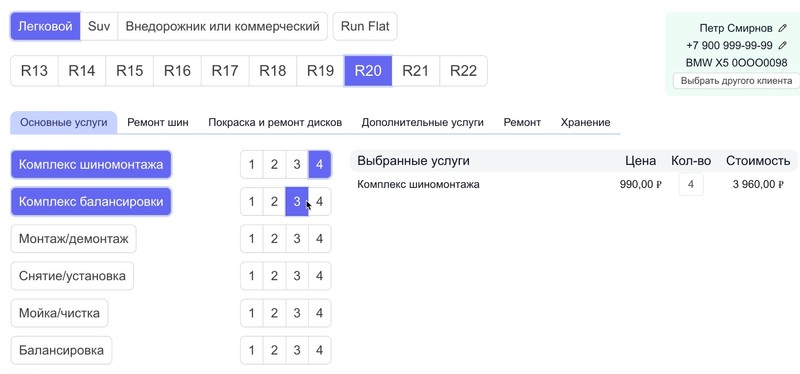
Task: Set Снятие/установка quantity to 3
Action: tap(297, 276)
